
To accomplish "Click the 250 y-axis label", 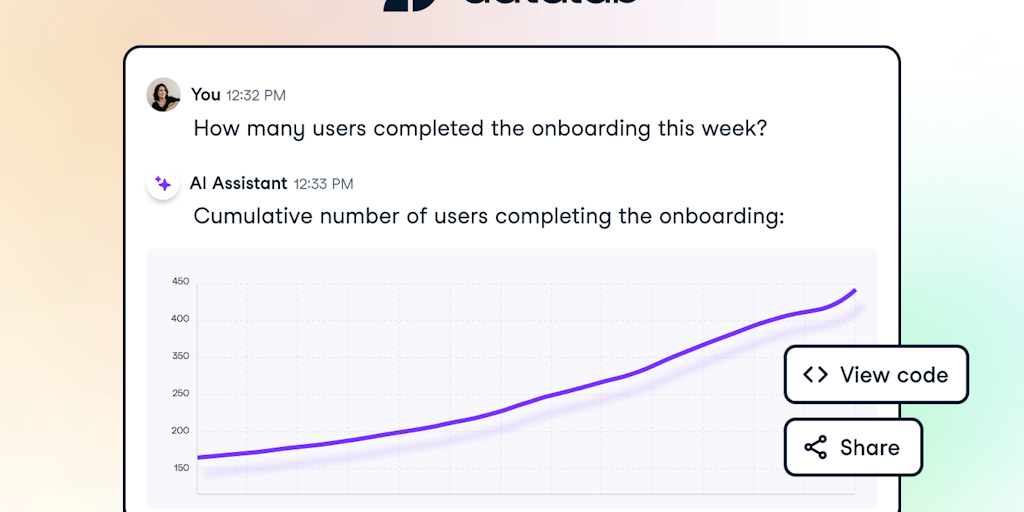I will pos(180,393).
